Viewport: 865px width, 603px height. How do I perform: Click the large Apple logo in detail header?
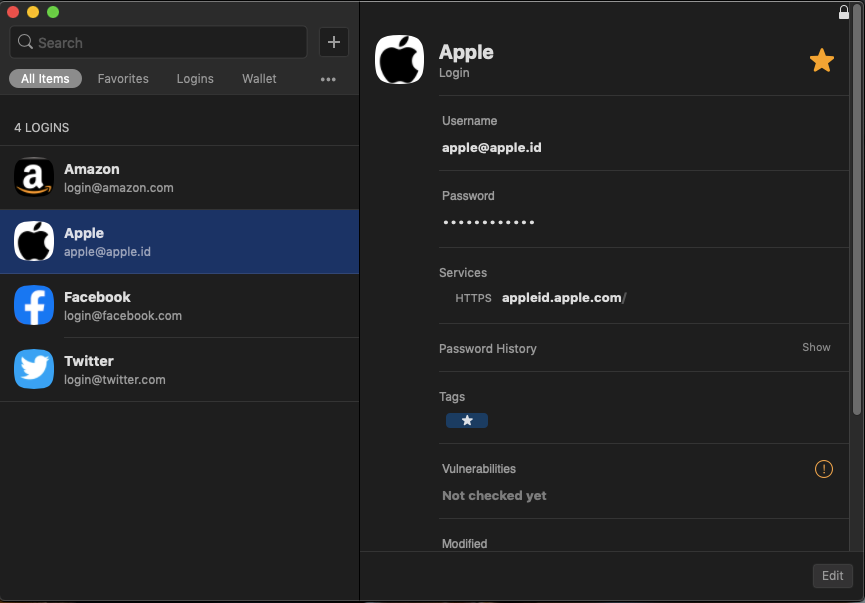click(x=399, y=60)
